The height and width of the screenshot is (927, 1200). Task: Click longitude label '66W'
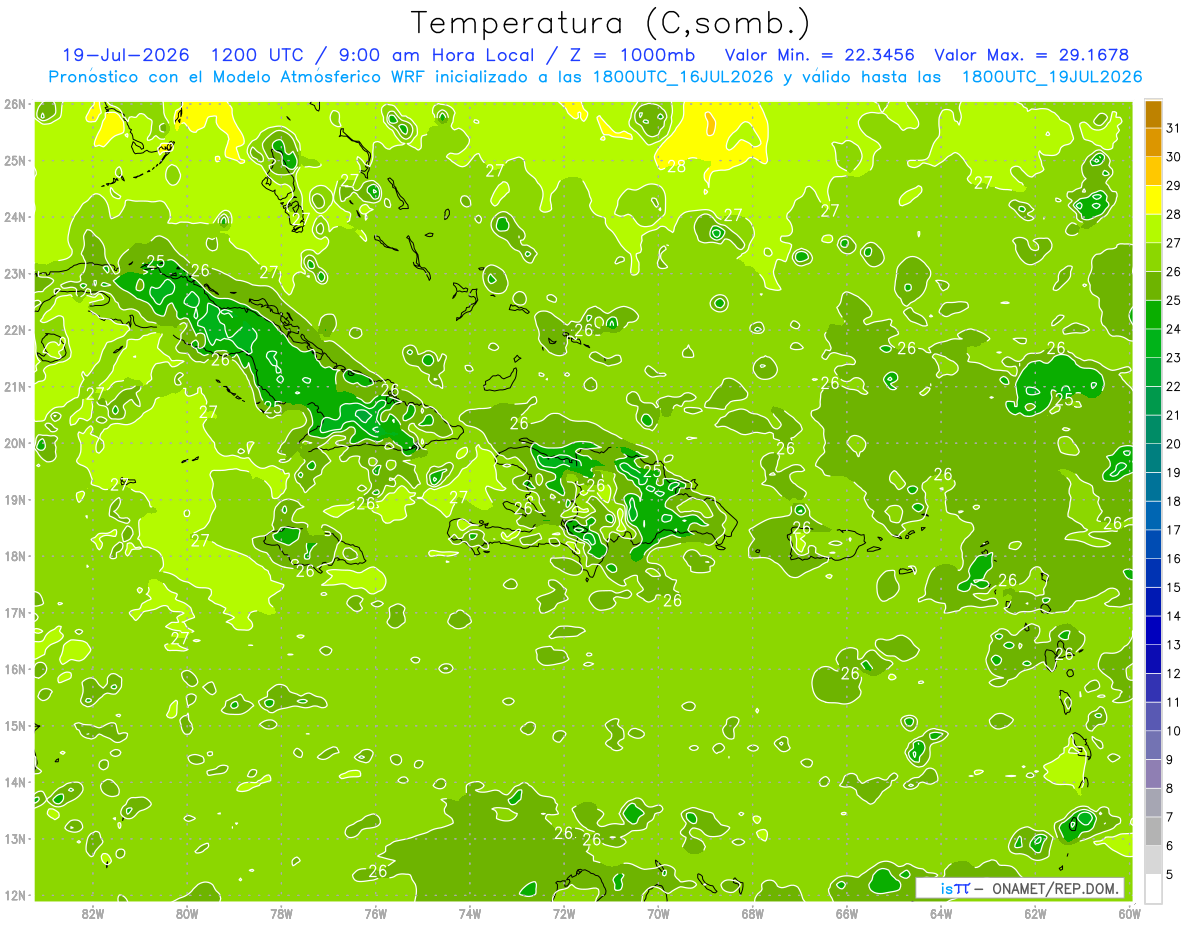[846, 912]
